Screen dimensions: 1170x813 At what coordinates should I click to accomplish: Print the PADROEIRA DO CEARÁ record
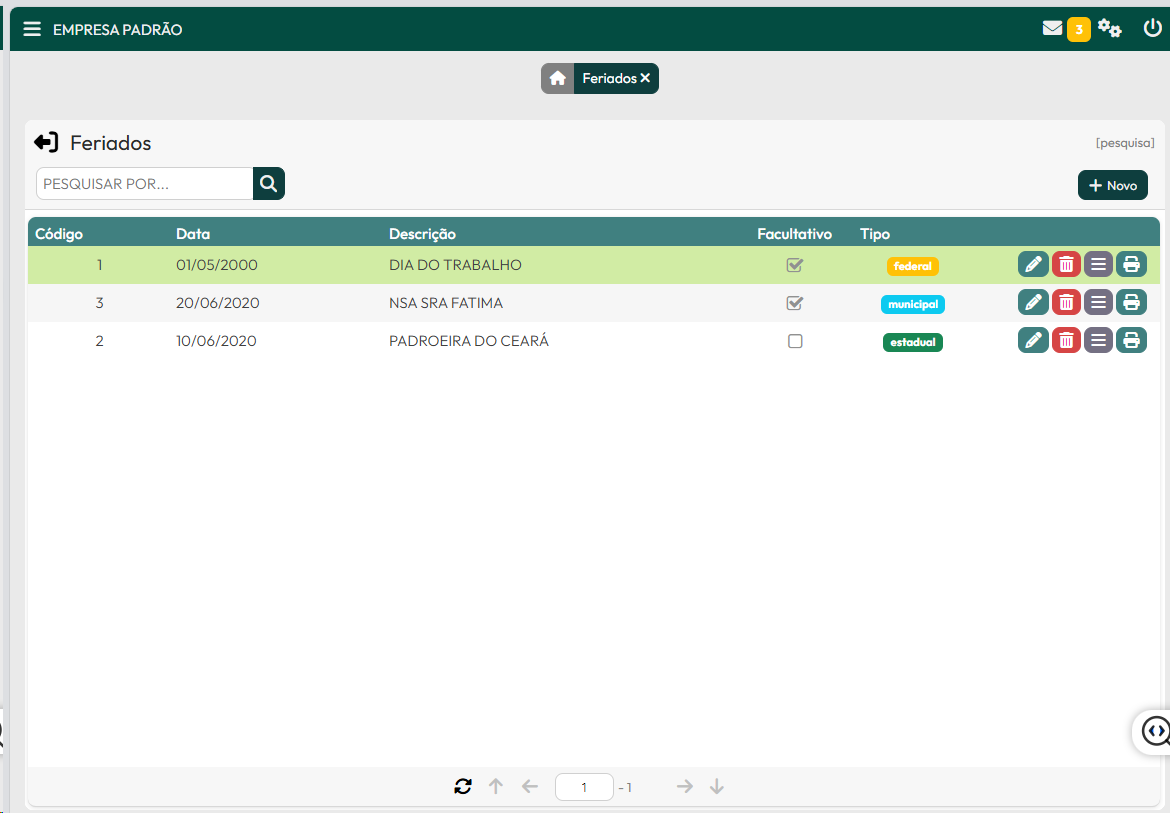tap(1131, 341)
